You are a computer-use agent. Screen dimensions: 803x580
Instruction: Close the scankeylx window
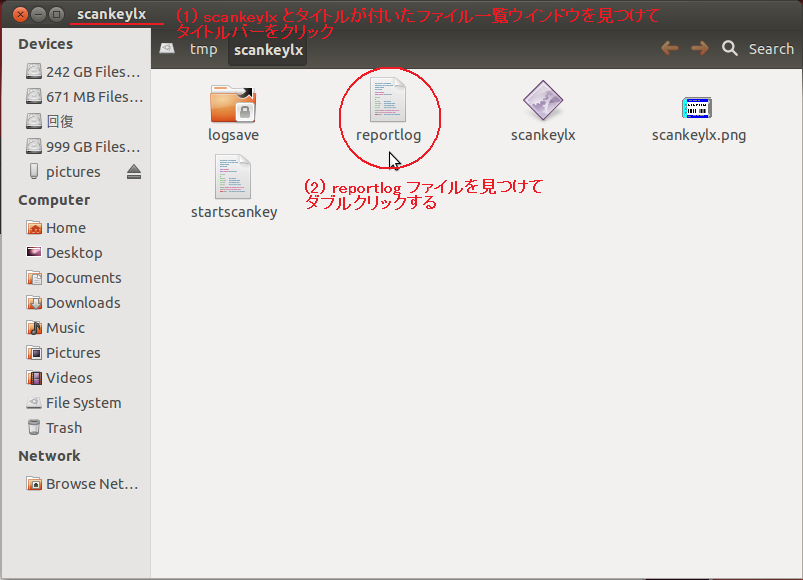pos(20,14)
